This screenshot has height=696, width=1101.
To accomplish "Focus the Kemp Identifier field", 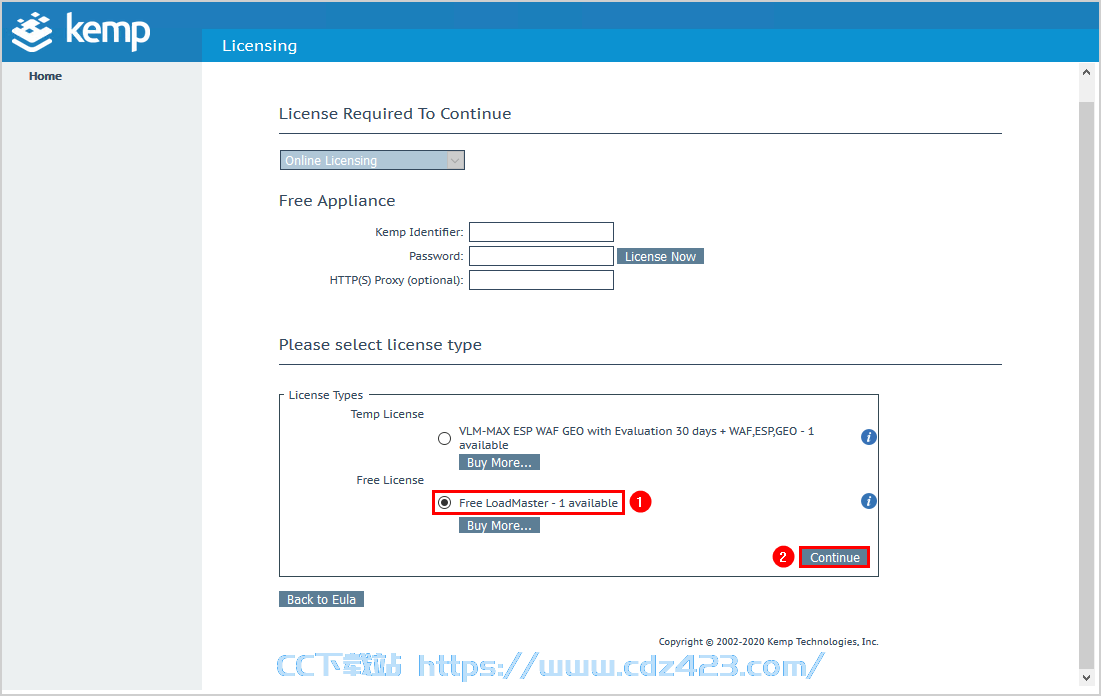I will coord(541,232).
